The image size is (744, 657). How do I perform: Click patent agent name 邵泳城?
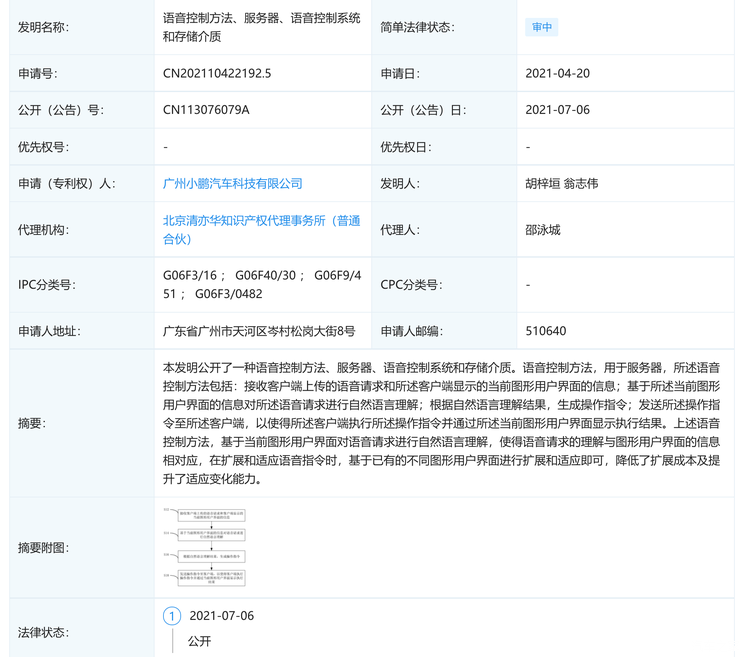point(543,230)
